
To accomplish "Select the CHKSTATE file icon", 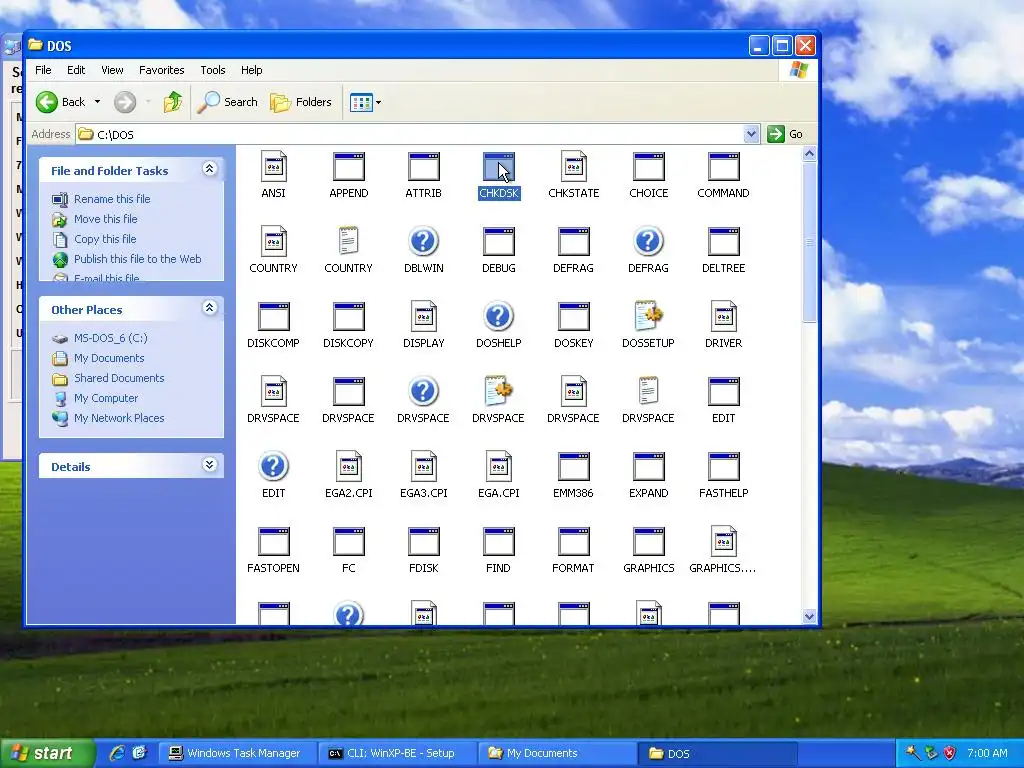I will click(573, 167).
